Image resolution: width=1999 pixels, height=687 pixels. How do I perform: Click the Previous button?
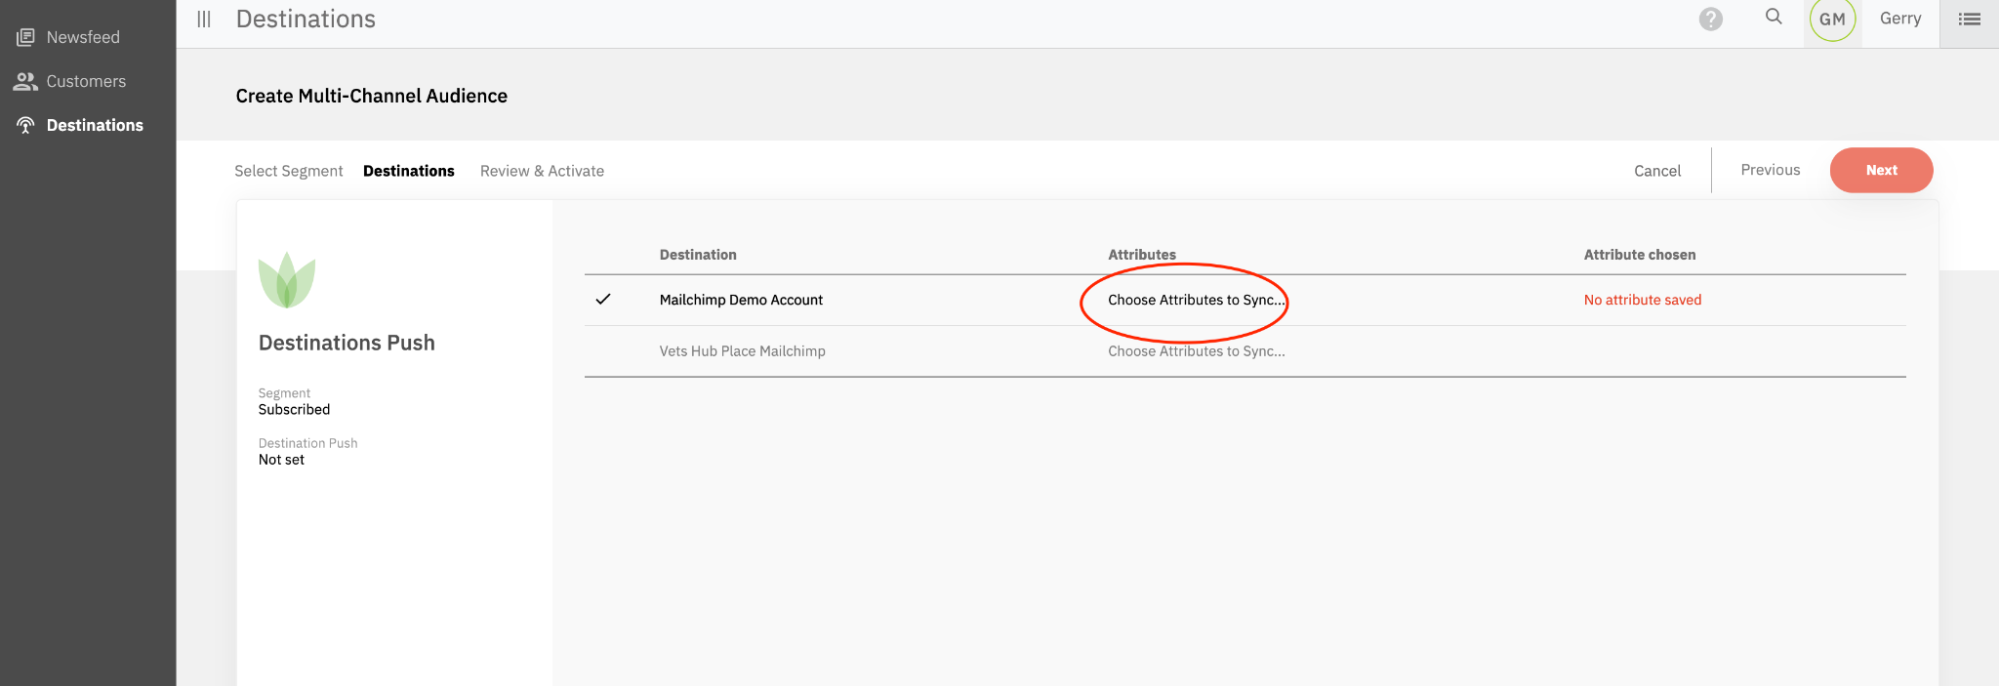pyautogui.click(x=1770, y=170)
